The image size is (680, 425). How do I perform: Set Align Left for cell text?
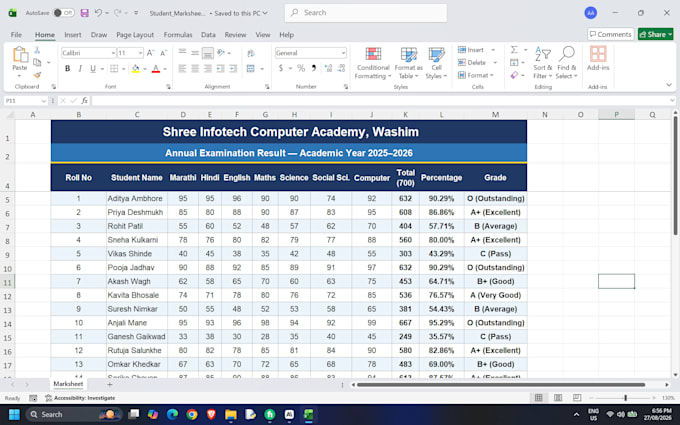[183, 69]
